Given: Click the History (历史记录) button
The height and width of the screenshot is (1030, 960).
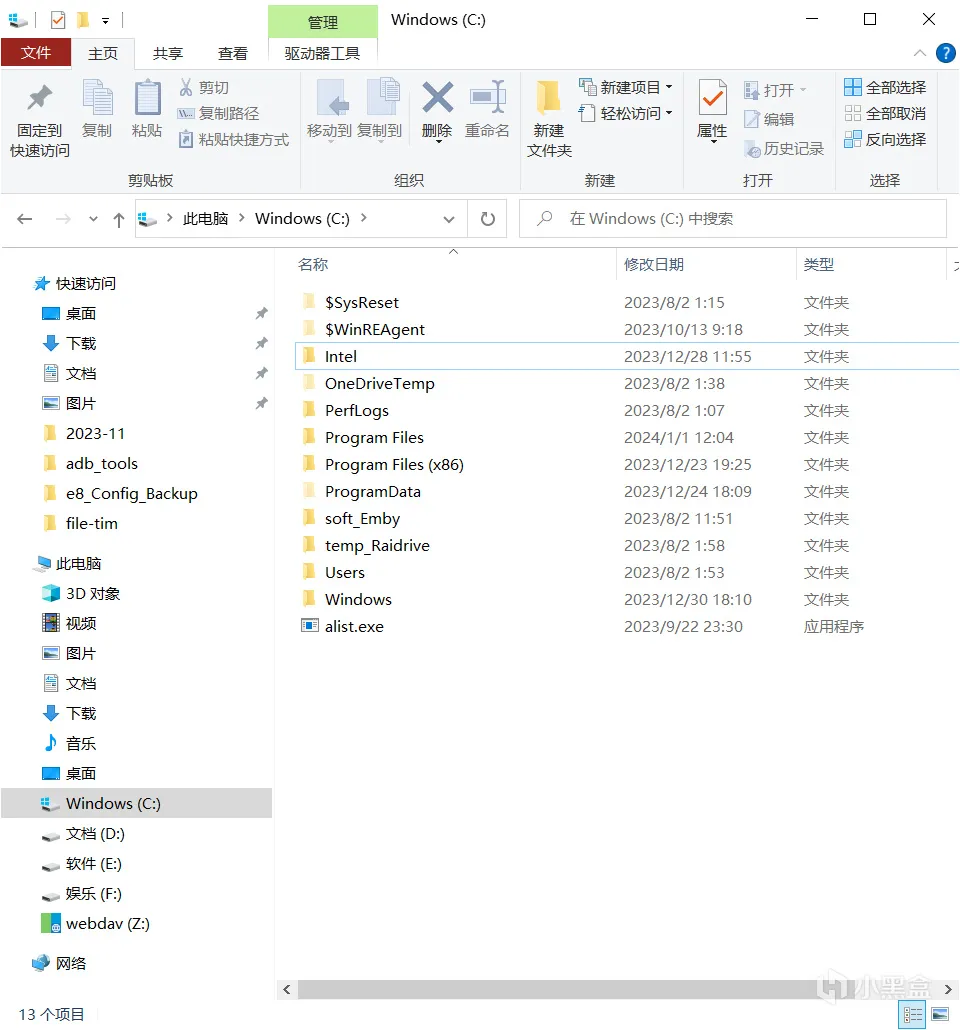Looking at the screenshot, I should [x=784, y=149].
